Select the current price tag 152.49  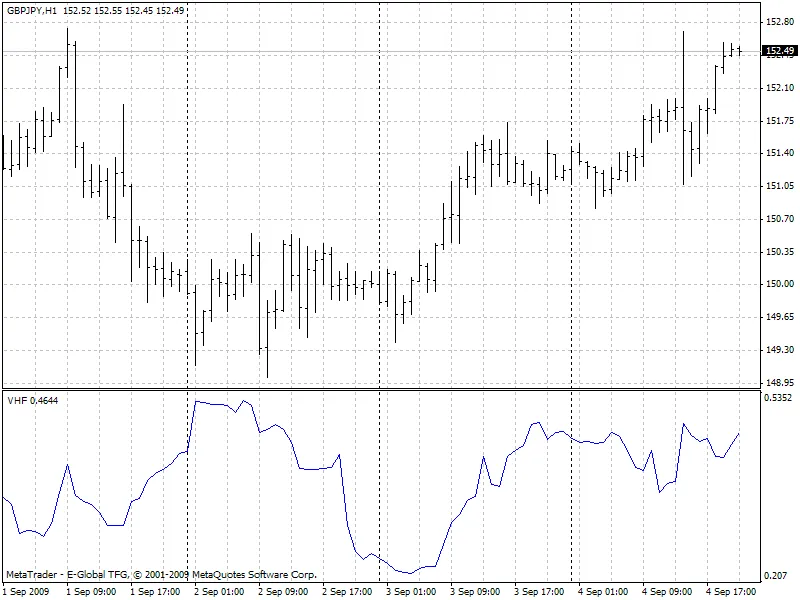click(777, 51)
